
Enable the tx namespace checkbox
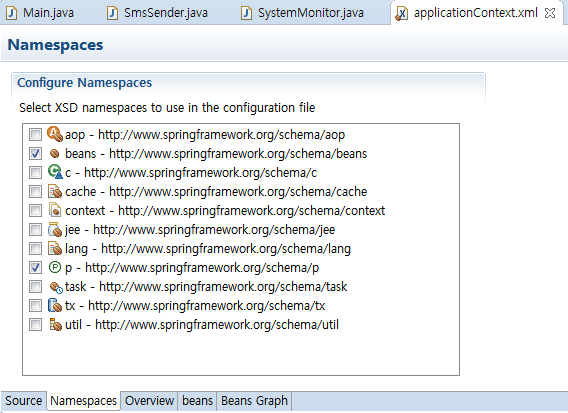coord(35,305)
